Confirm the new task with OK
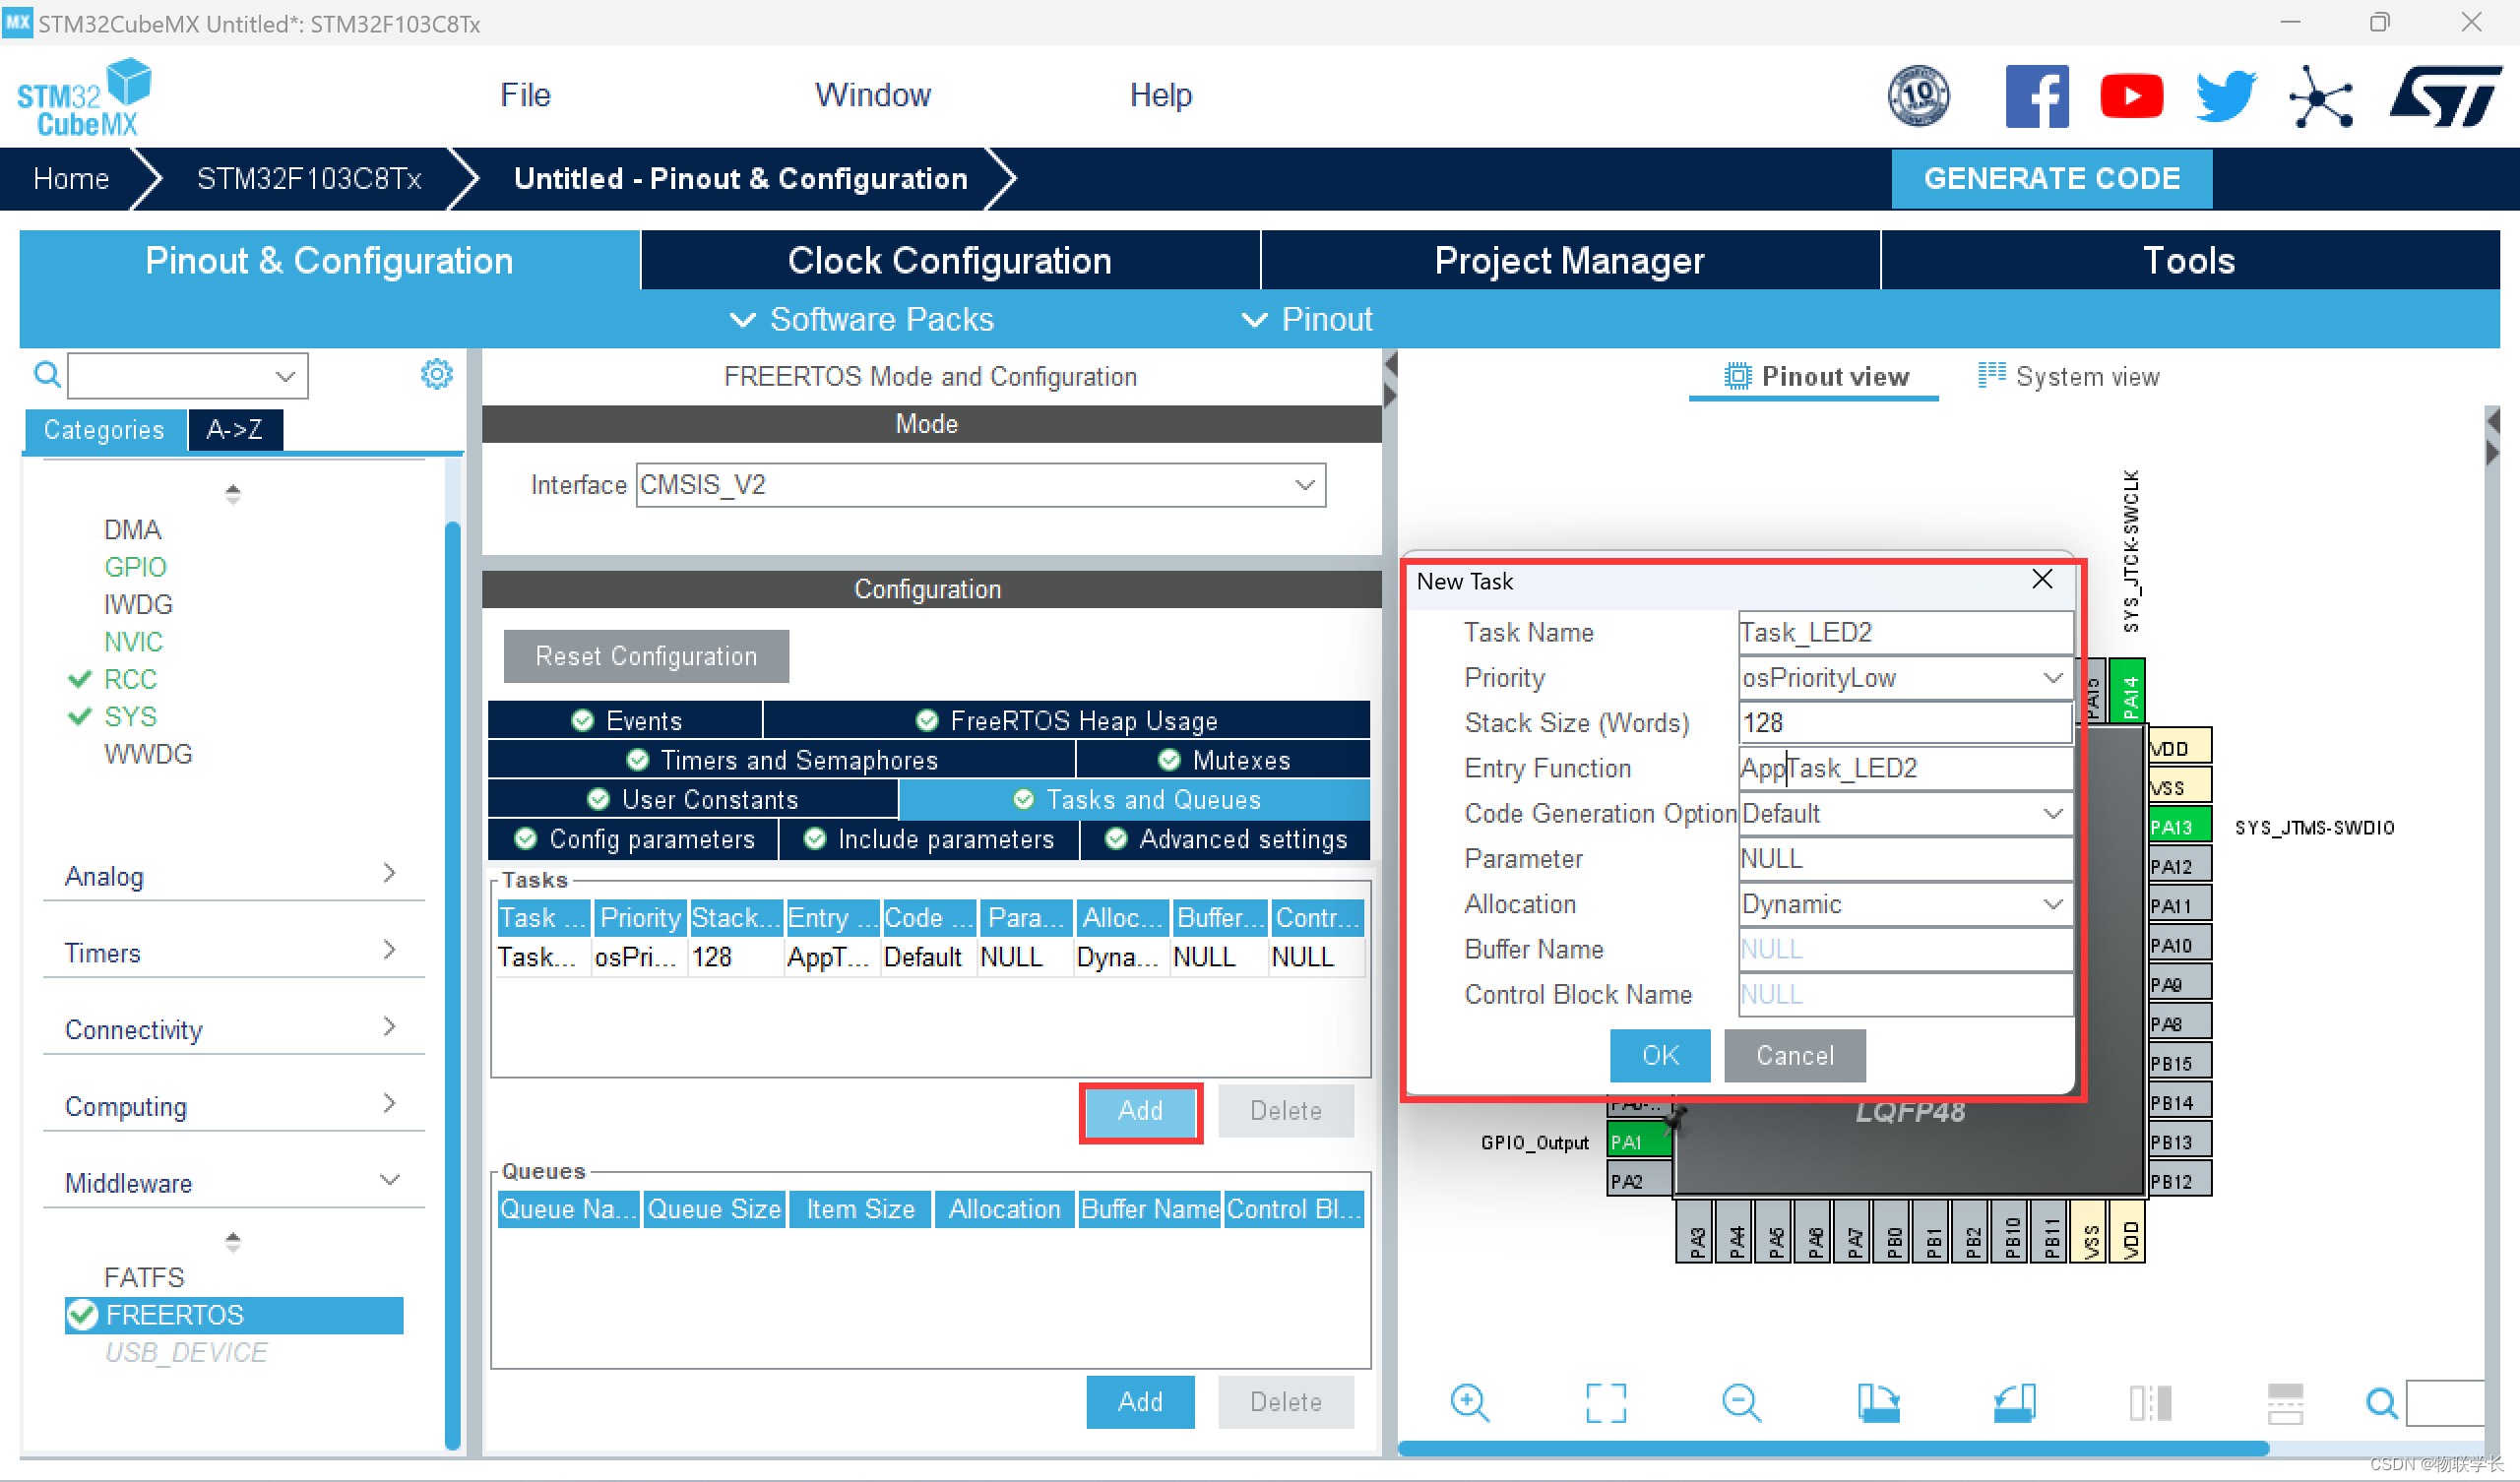This screenshot has height=1482, width=2520. click(x=1659, y=1055)
